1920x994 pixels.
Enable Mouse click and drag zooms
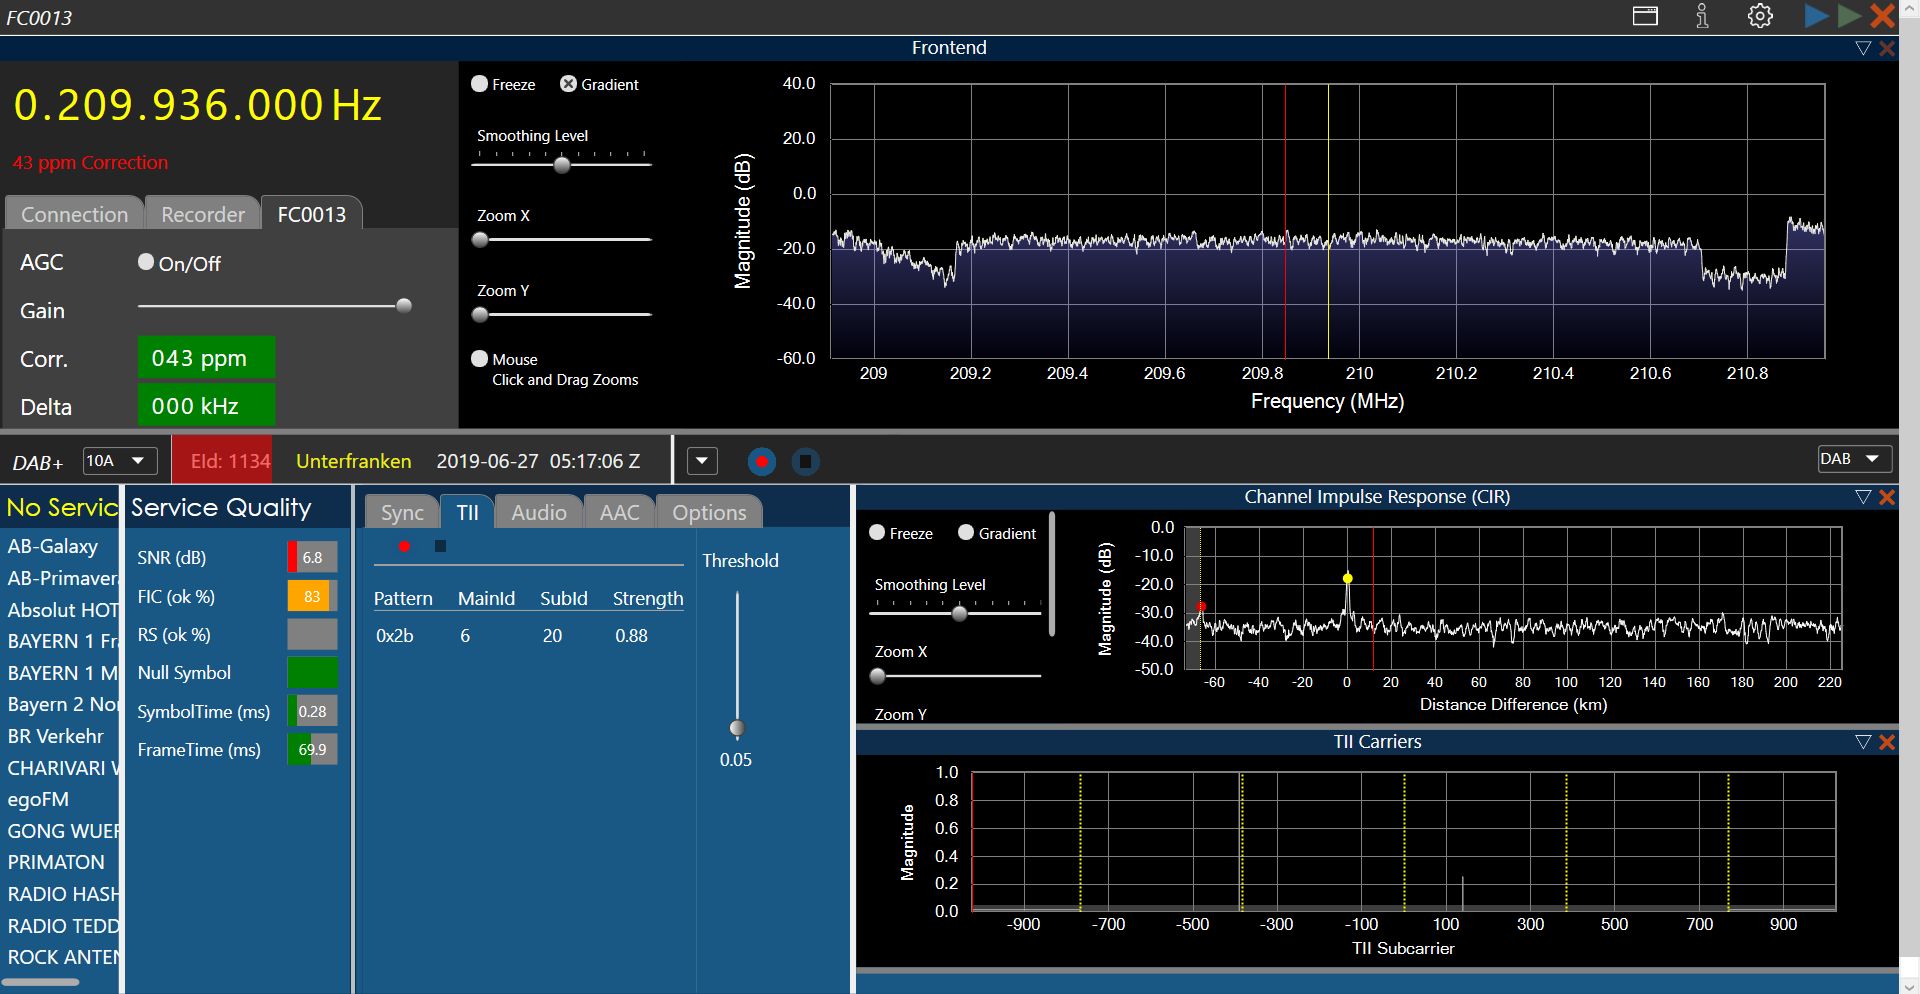pos(480,359)
